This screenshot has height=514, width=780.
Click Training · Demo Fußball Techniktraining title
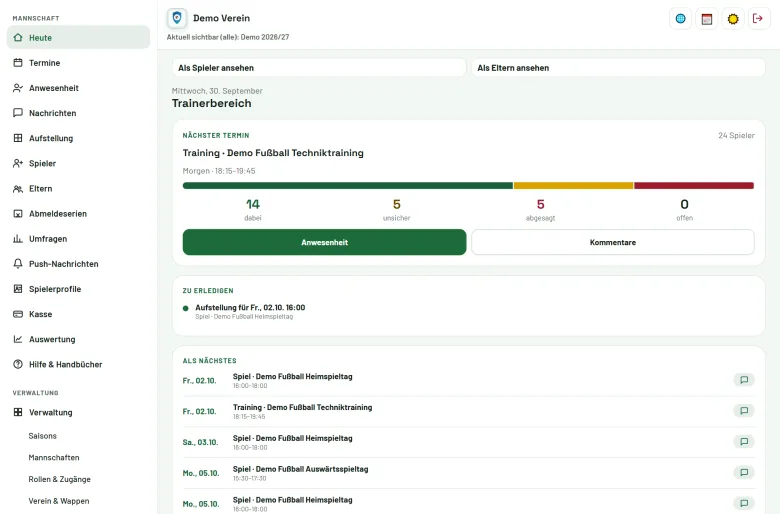tap(273, 153)
